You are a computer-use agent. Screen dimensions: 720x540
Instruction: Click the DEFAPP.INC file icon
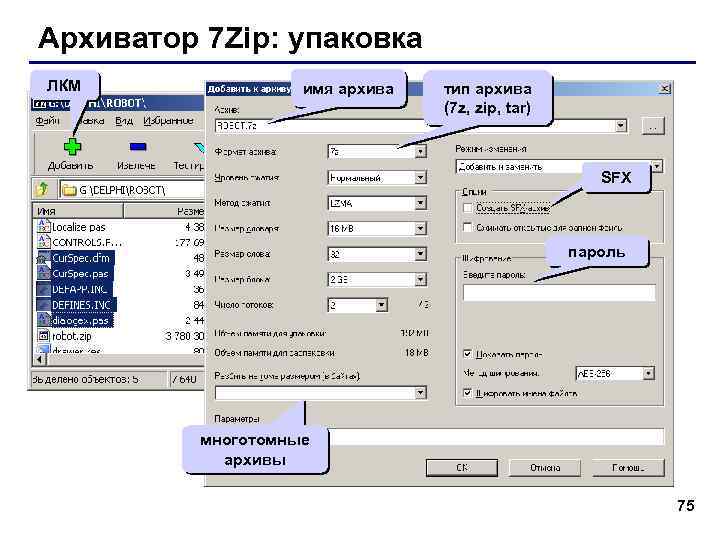coord(43,289)
